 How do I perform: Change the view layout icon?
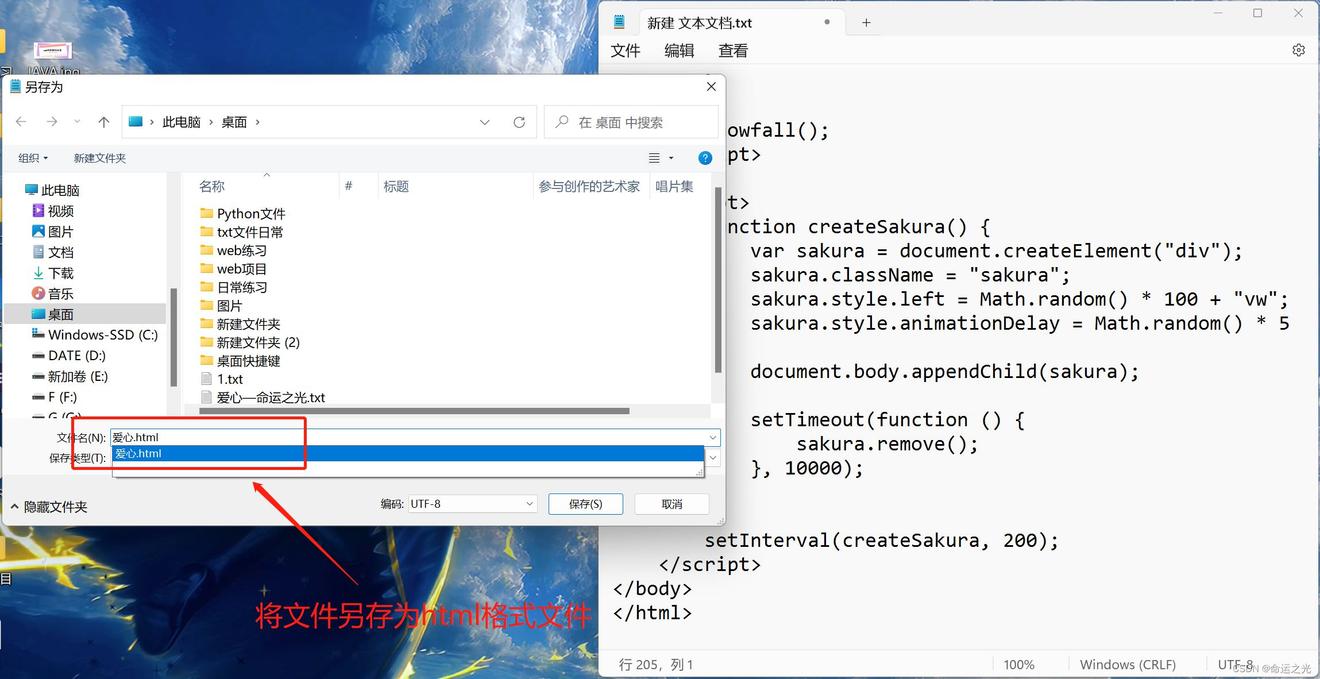pyautogui.click(x=655, y=158)
